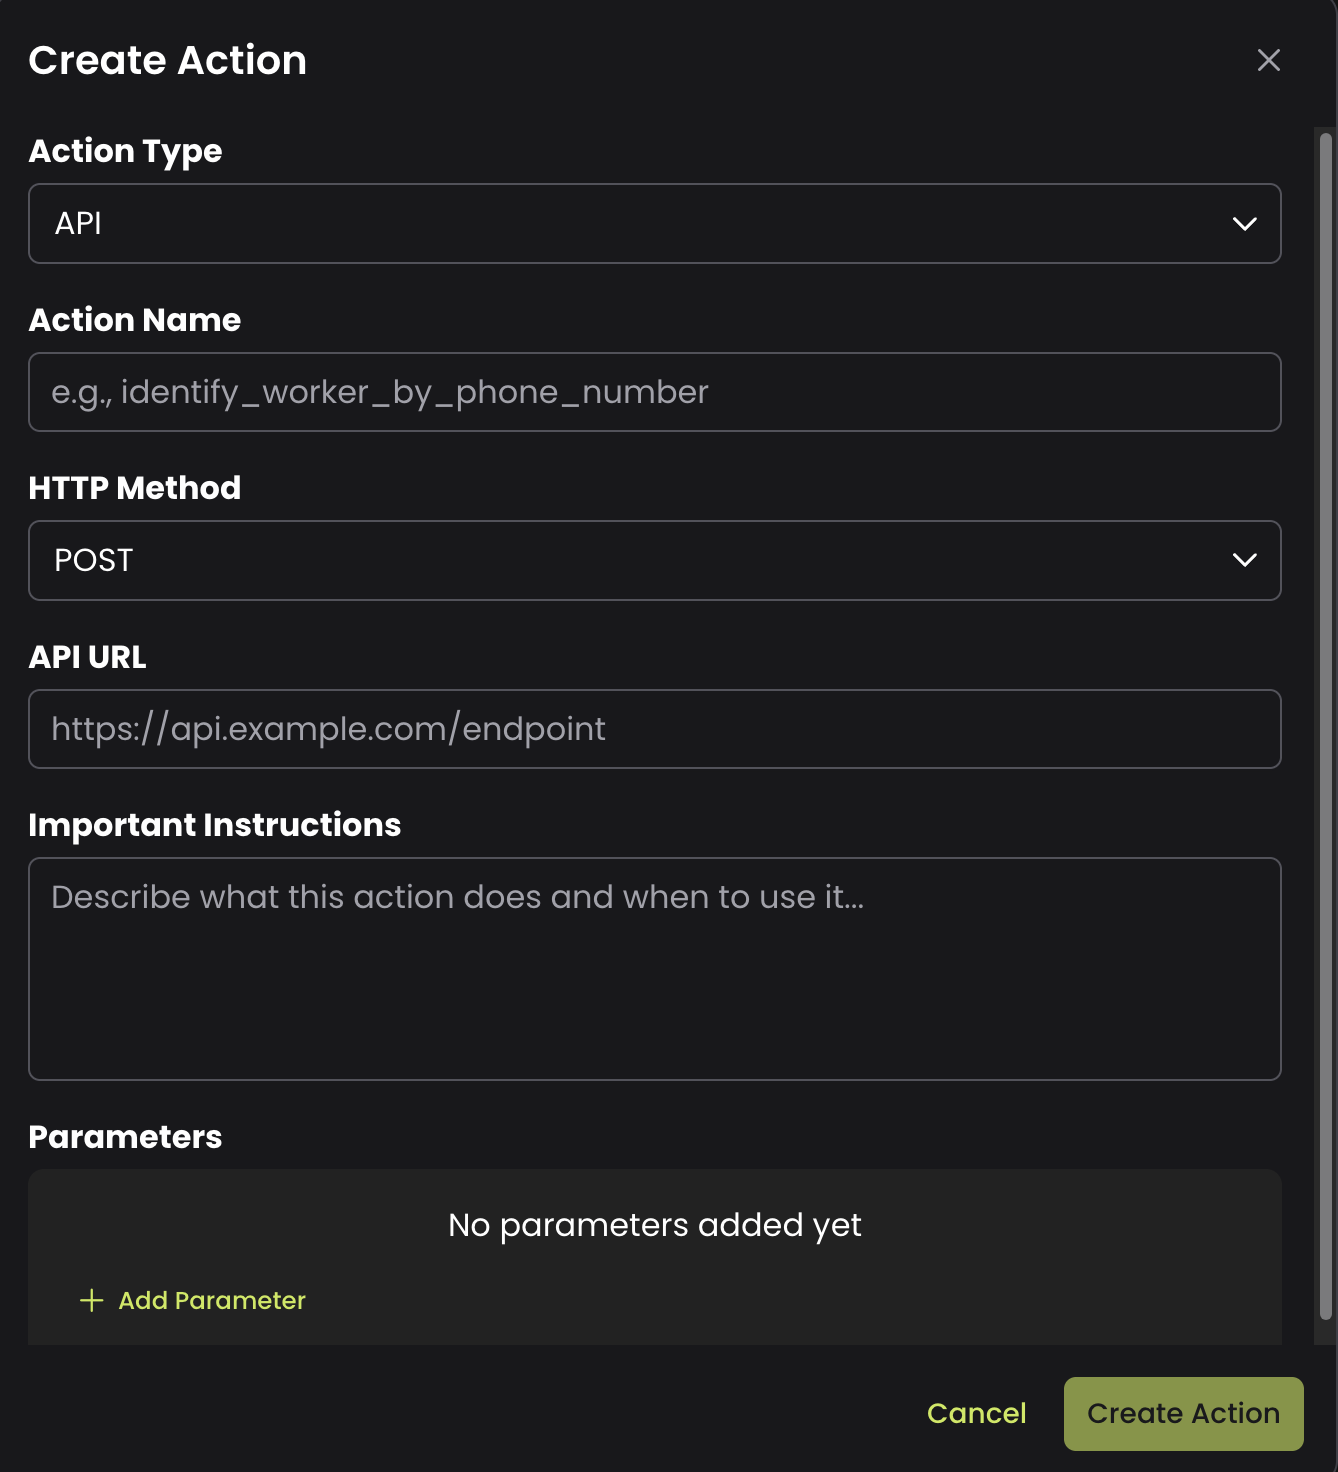Click the "No parameters added yet" message

[x=654, y=1225]
